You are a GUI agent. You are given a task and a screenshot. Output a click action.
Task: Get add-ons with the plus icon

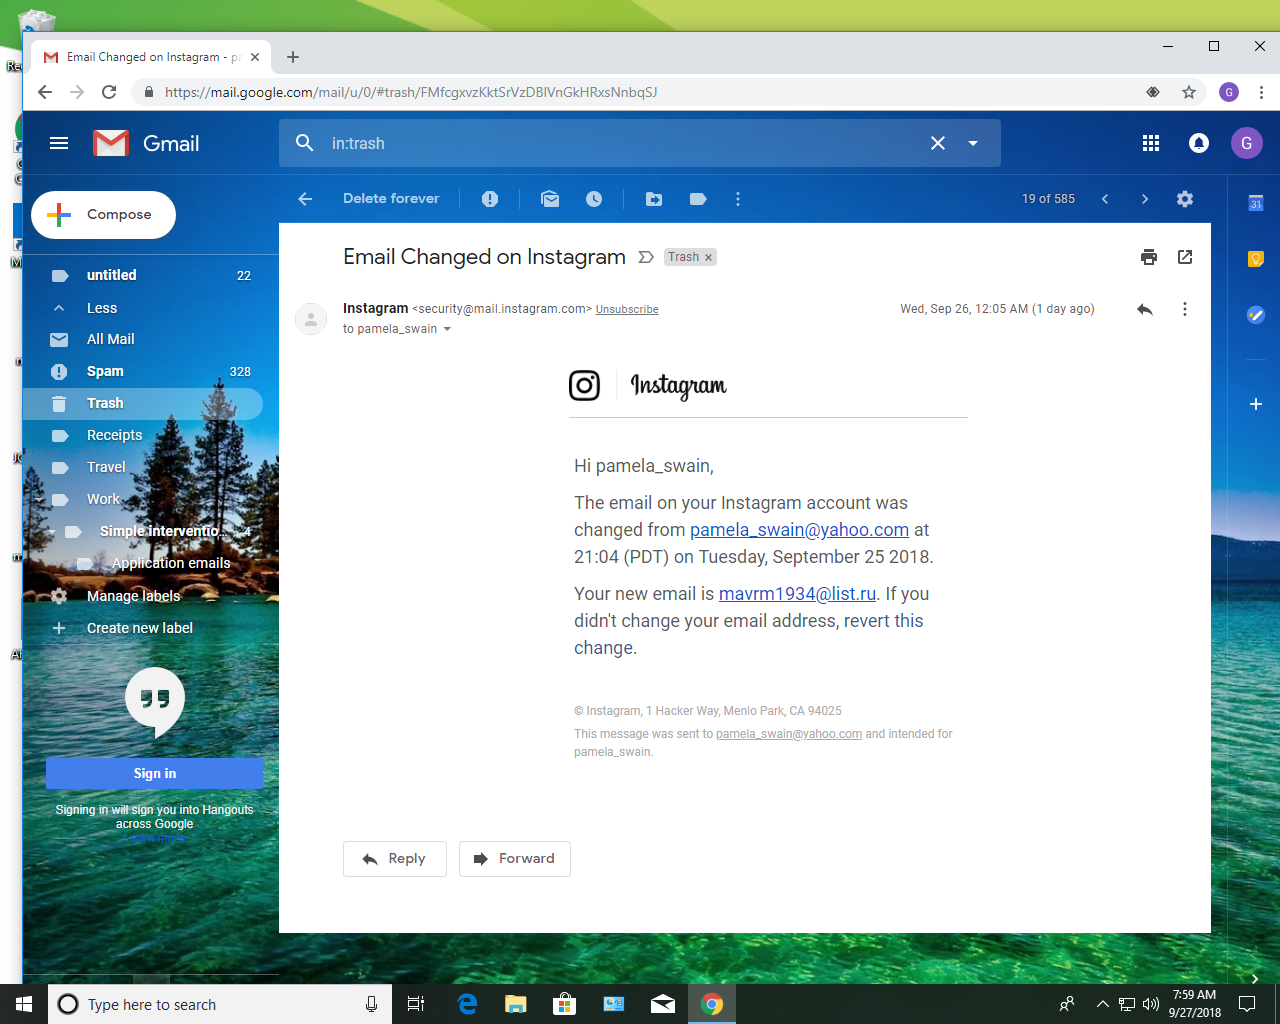(1256, 404)
